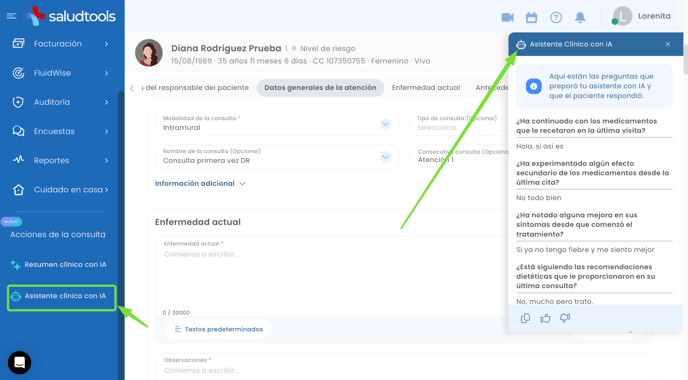688x380 pixels.
Task: Expand the Facturación submenu arrow
Action: coord(107,44)
